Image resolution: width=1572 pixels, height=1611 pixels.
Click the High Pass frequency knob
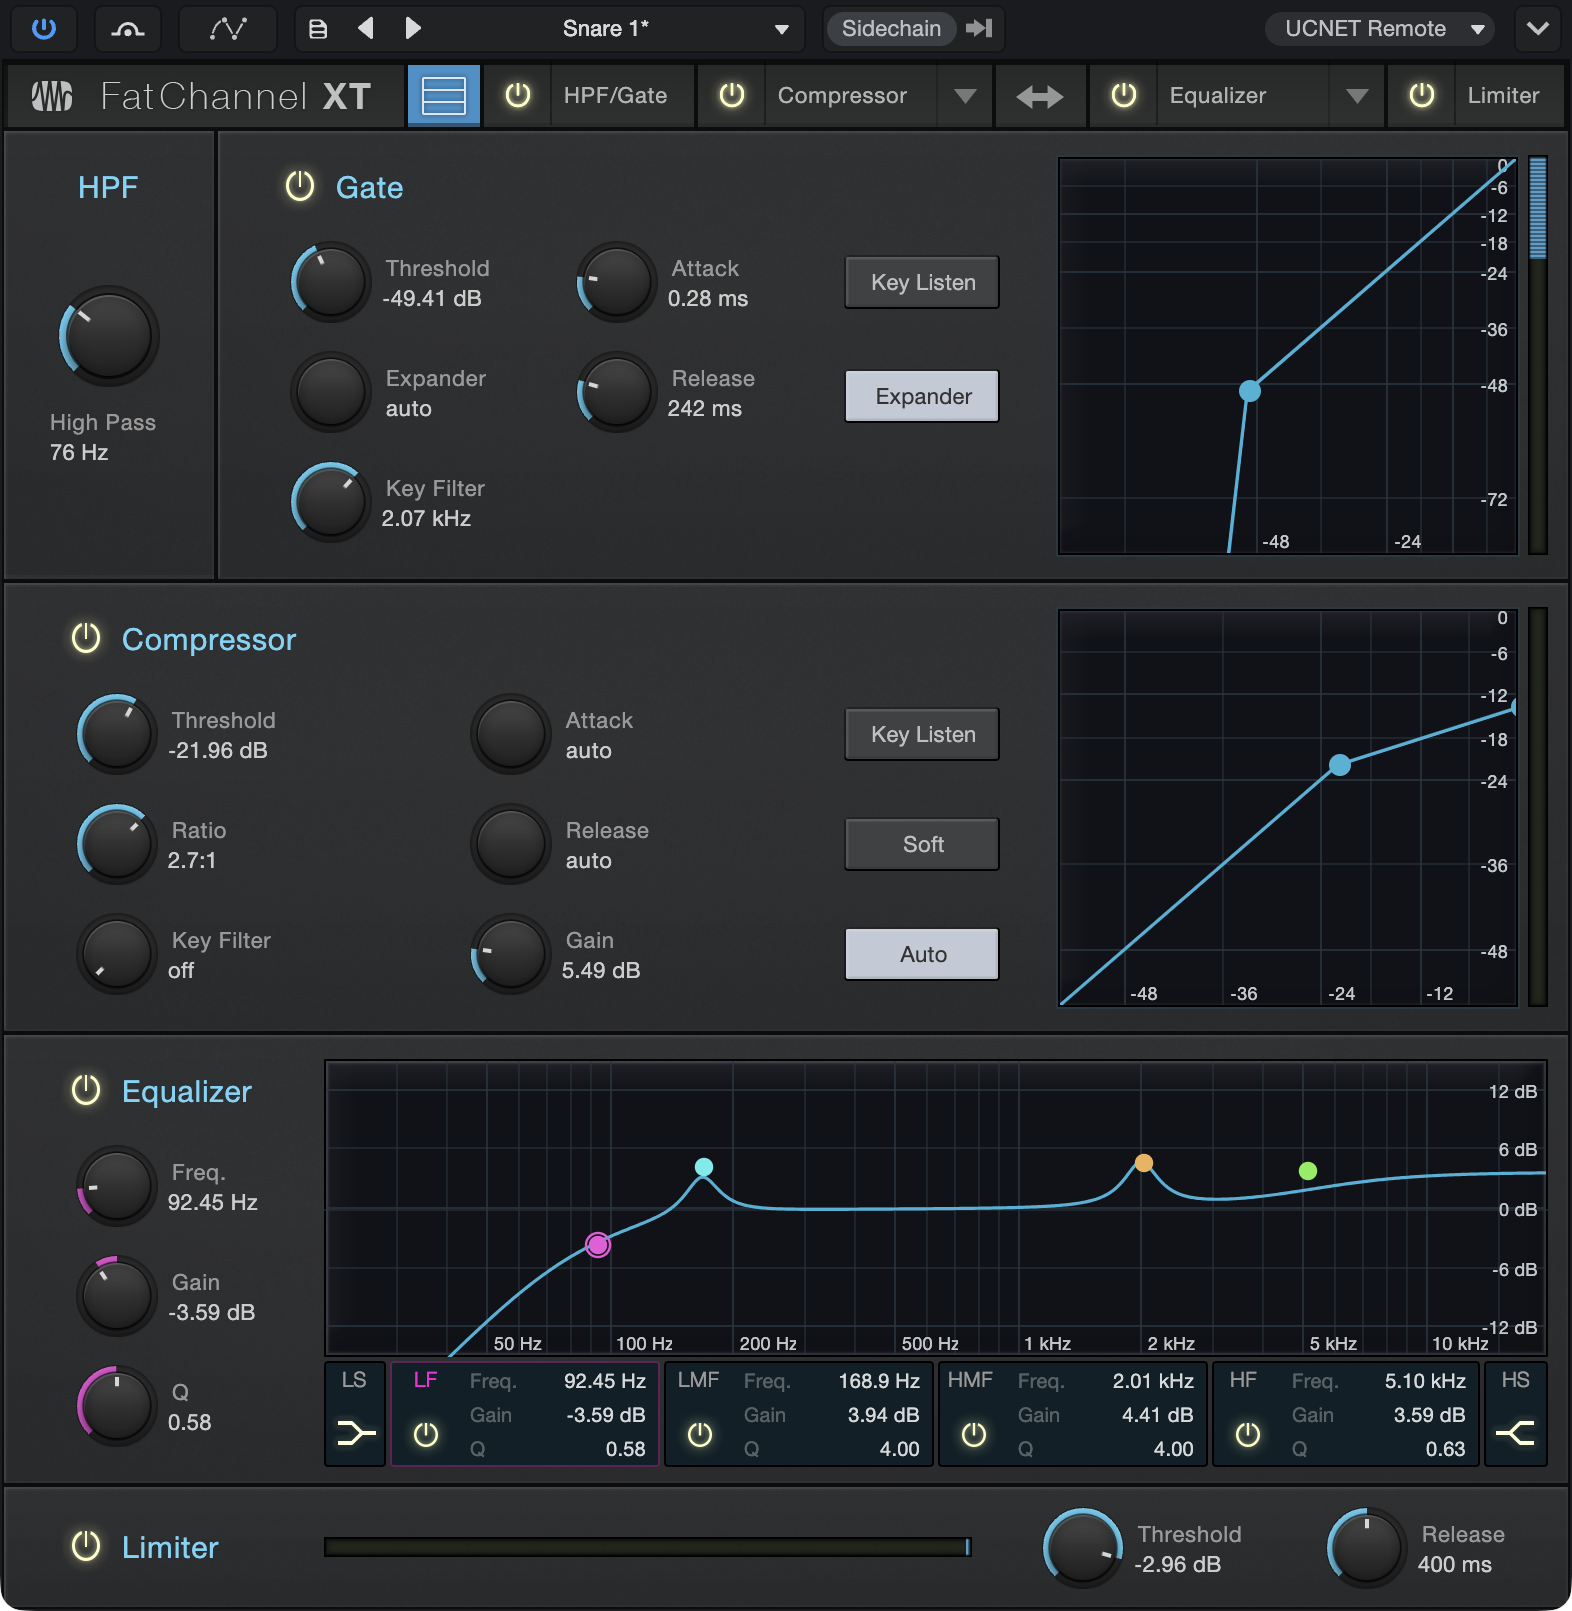point(109,336)
